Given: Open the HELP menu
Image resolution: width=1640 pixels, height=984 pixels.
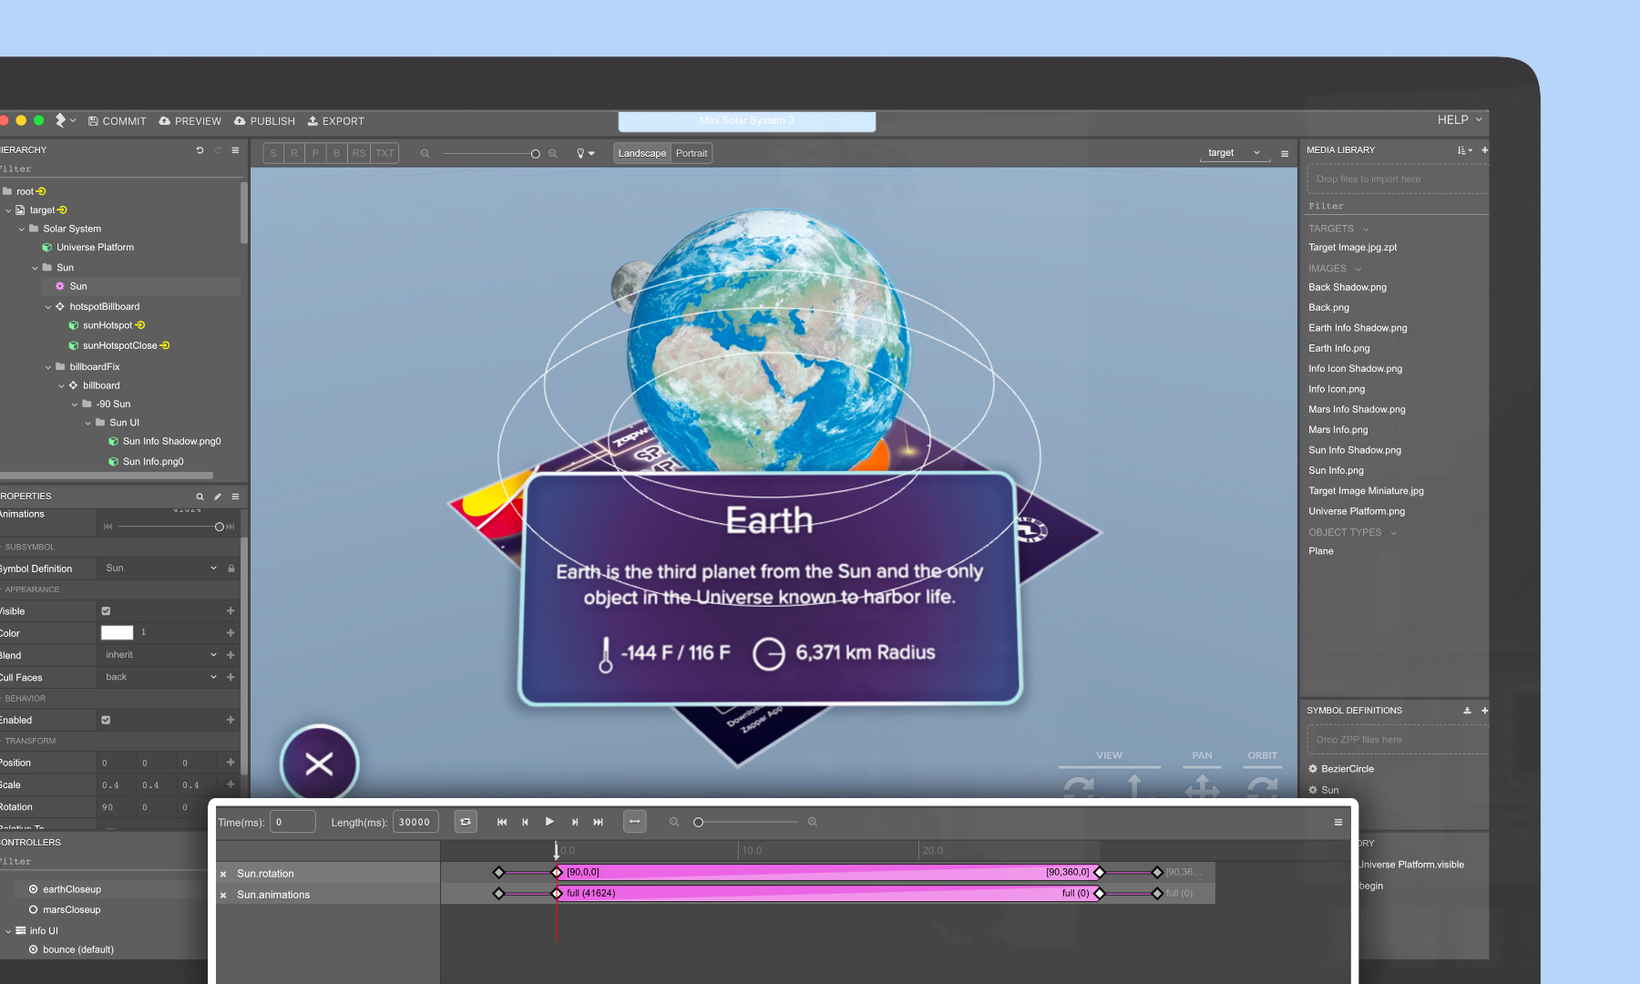Looking at the screenshot, I should (x=1459, y=120).
